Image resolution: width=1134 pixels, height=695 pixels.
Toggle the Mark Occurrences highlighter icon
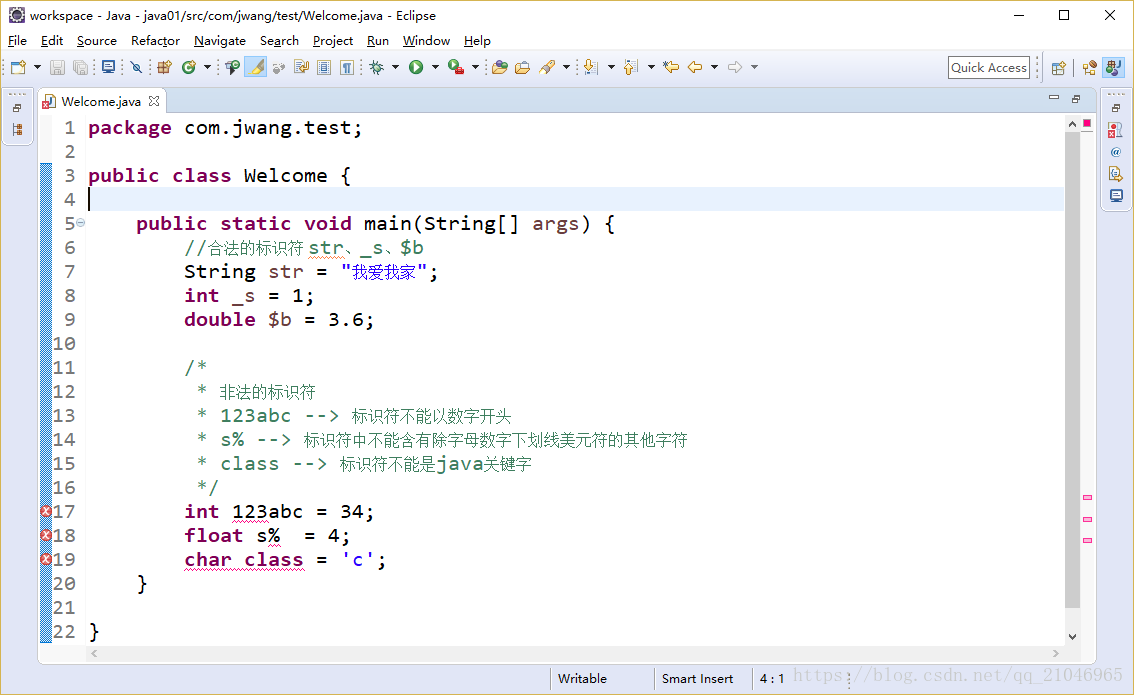point(255,67)
